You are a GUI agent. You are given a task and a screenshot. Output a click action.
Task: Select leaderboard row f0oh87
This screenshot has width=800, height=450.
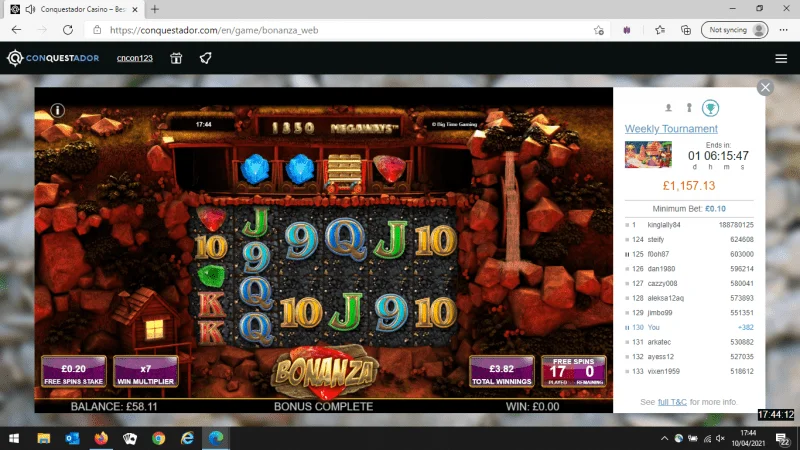click(x=689, y=254)
